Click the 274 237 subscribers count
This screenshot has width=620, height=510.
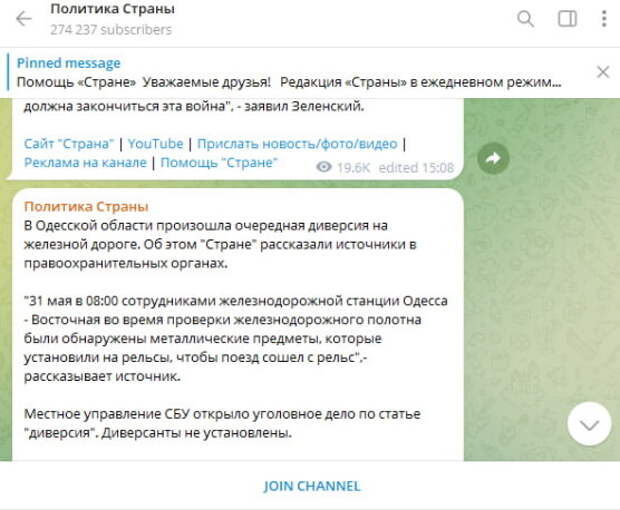point(111,30)
